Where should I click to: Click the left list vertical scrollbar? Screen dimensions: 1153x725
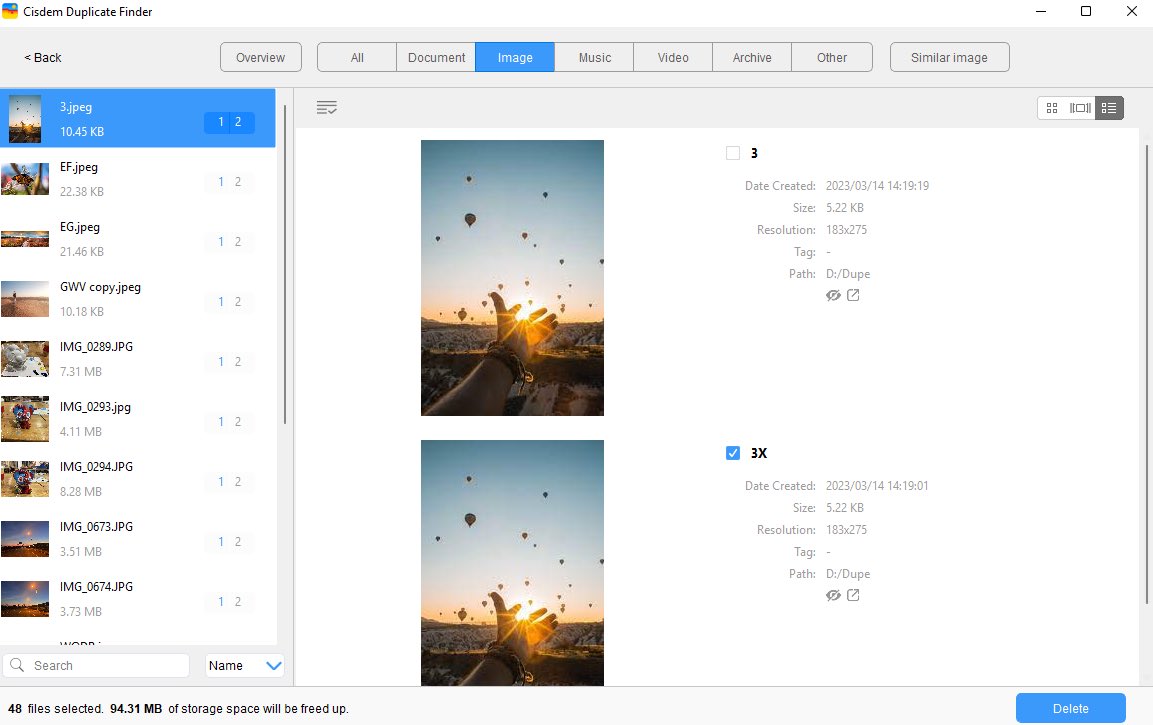(x=285, y=265)
